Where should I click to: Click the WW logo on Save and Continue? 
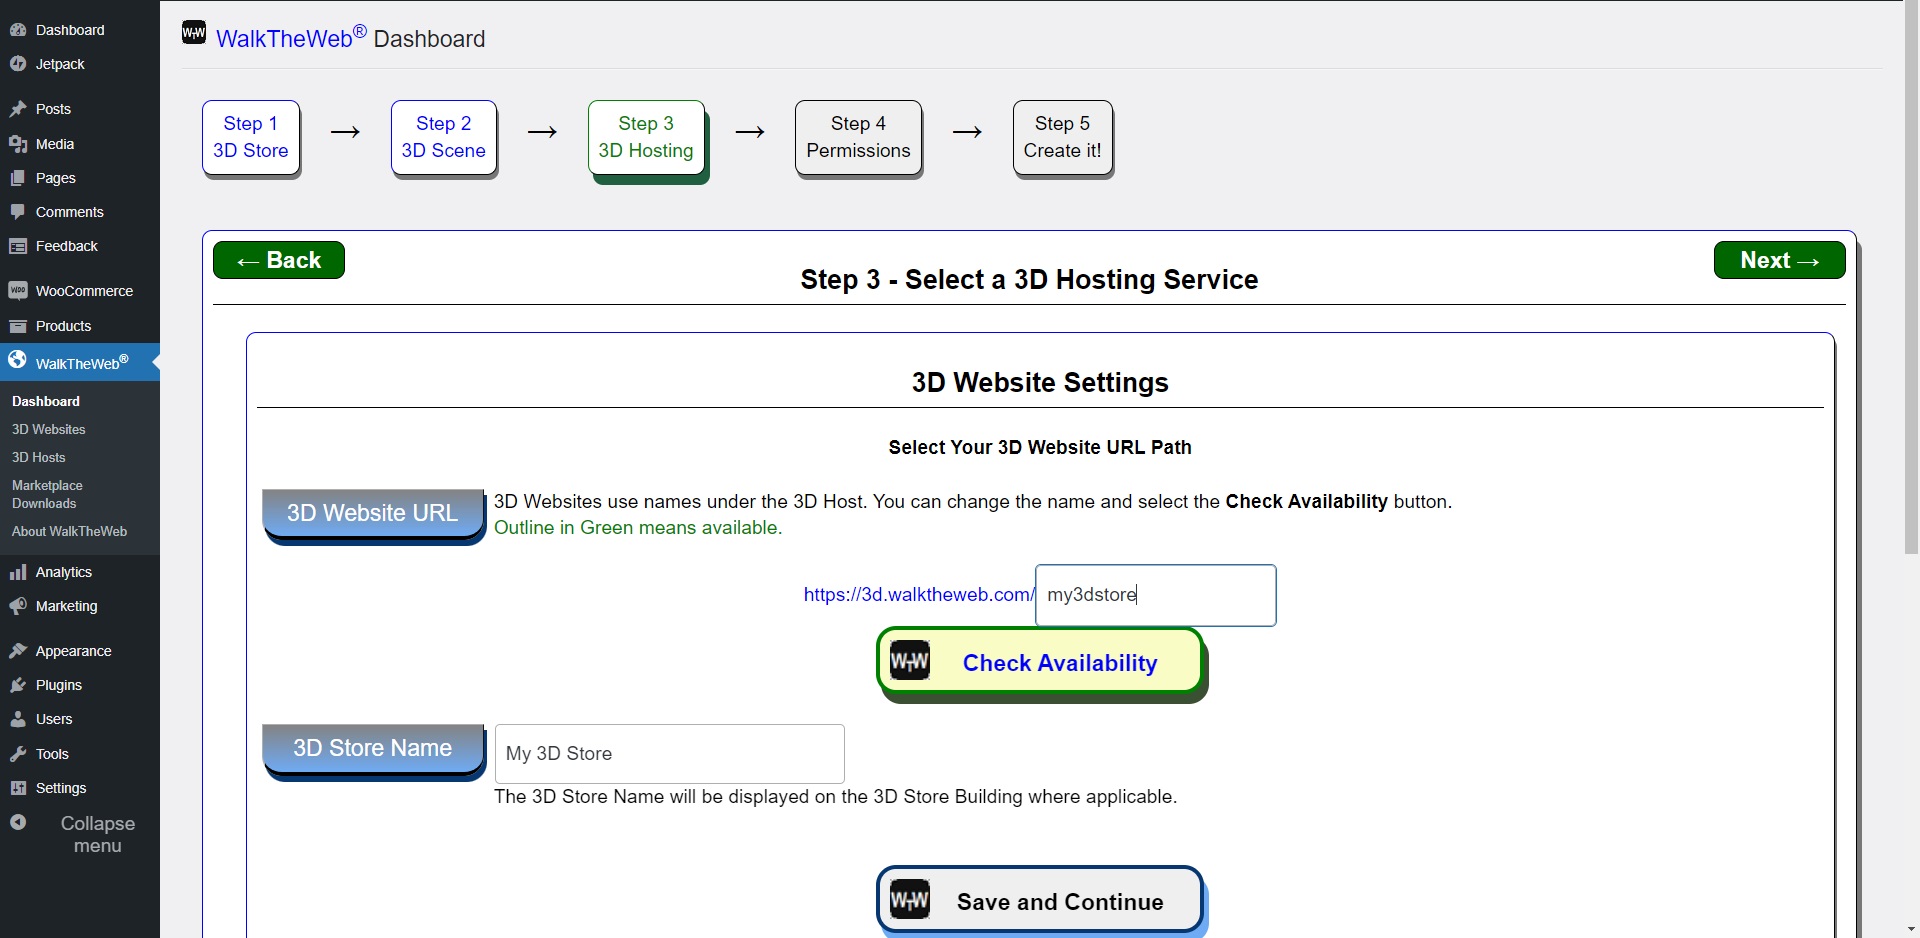click(x=910, y=900)
